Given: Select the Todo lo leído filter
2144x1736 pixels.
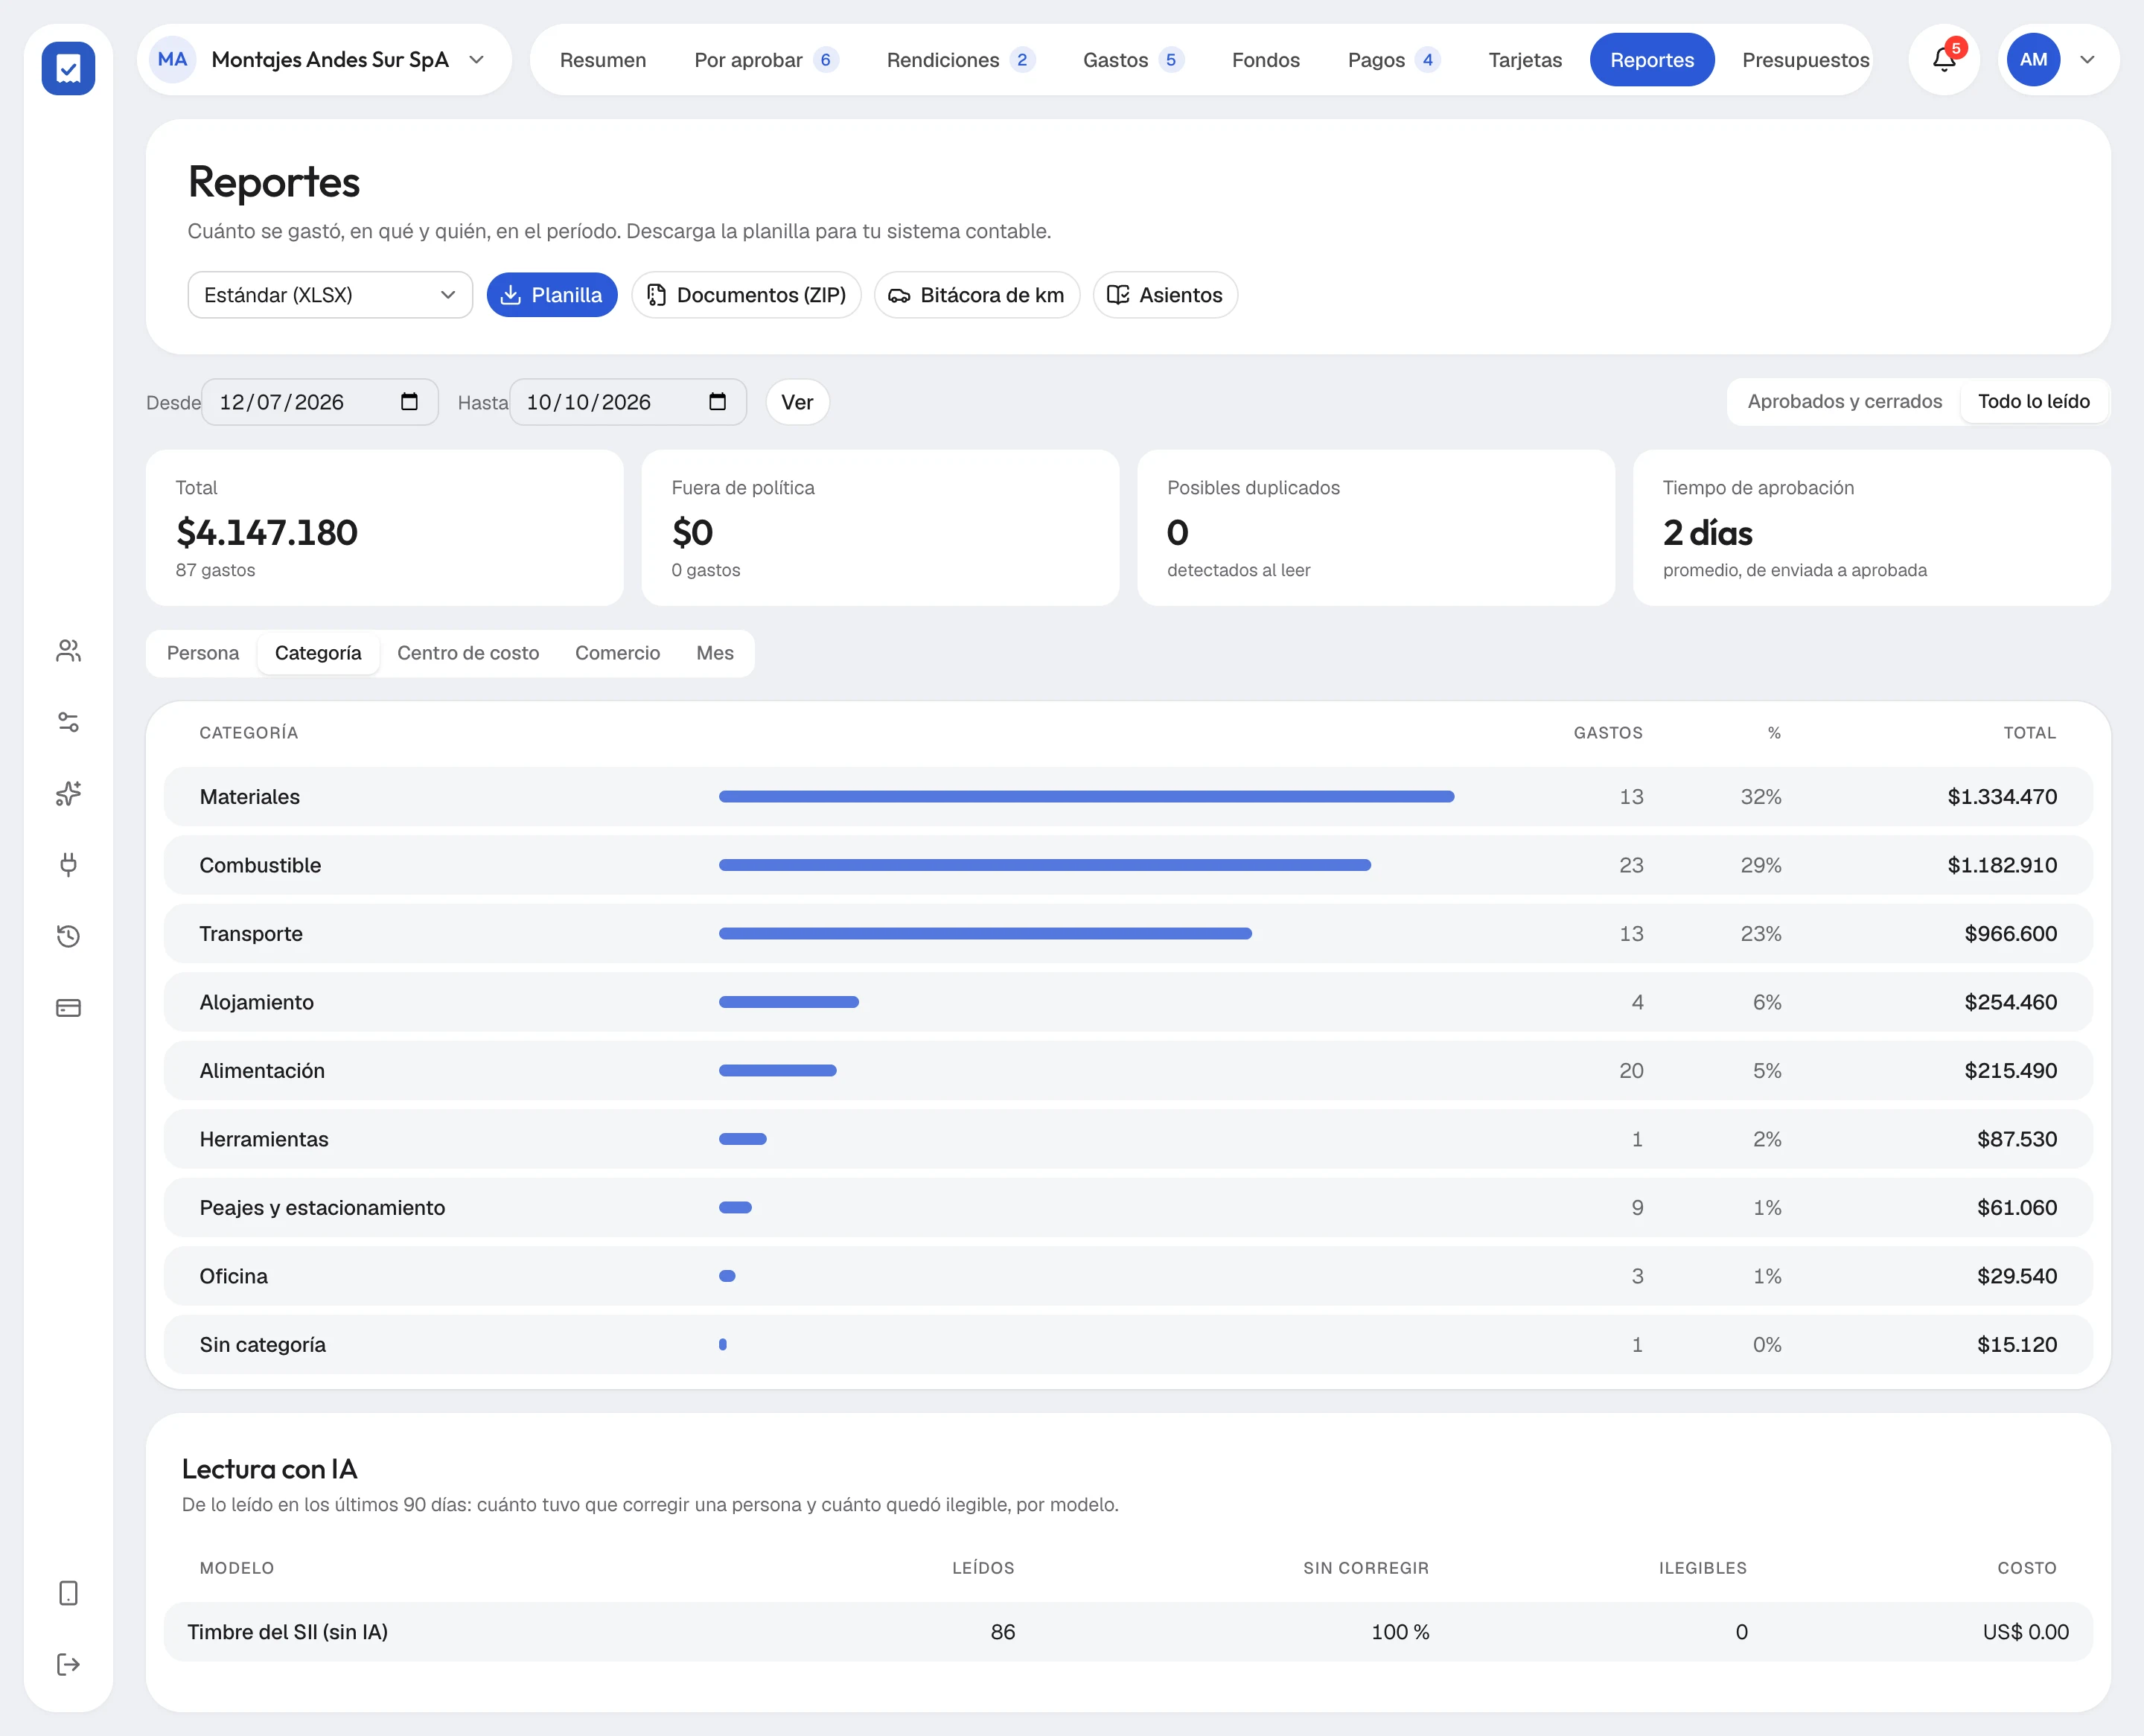Looking at the screenshot, I should coord(2033,402).
